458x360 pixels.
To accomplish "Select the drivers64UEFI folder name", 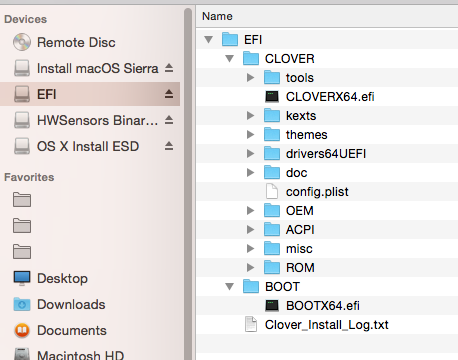I will pyautogui.click(x=326, y=154).
